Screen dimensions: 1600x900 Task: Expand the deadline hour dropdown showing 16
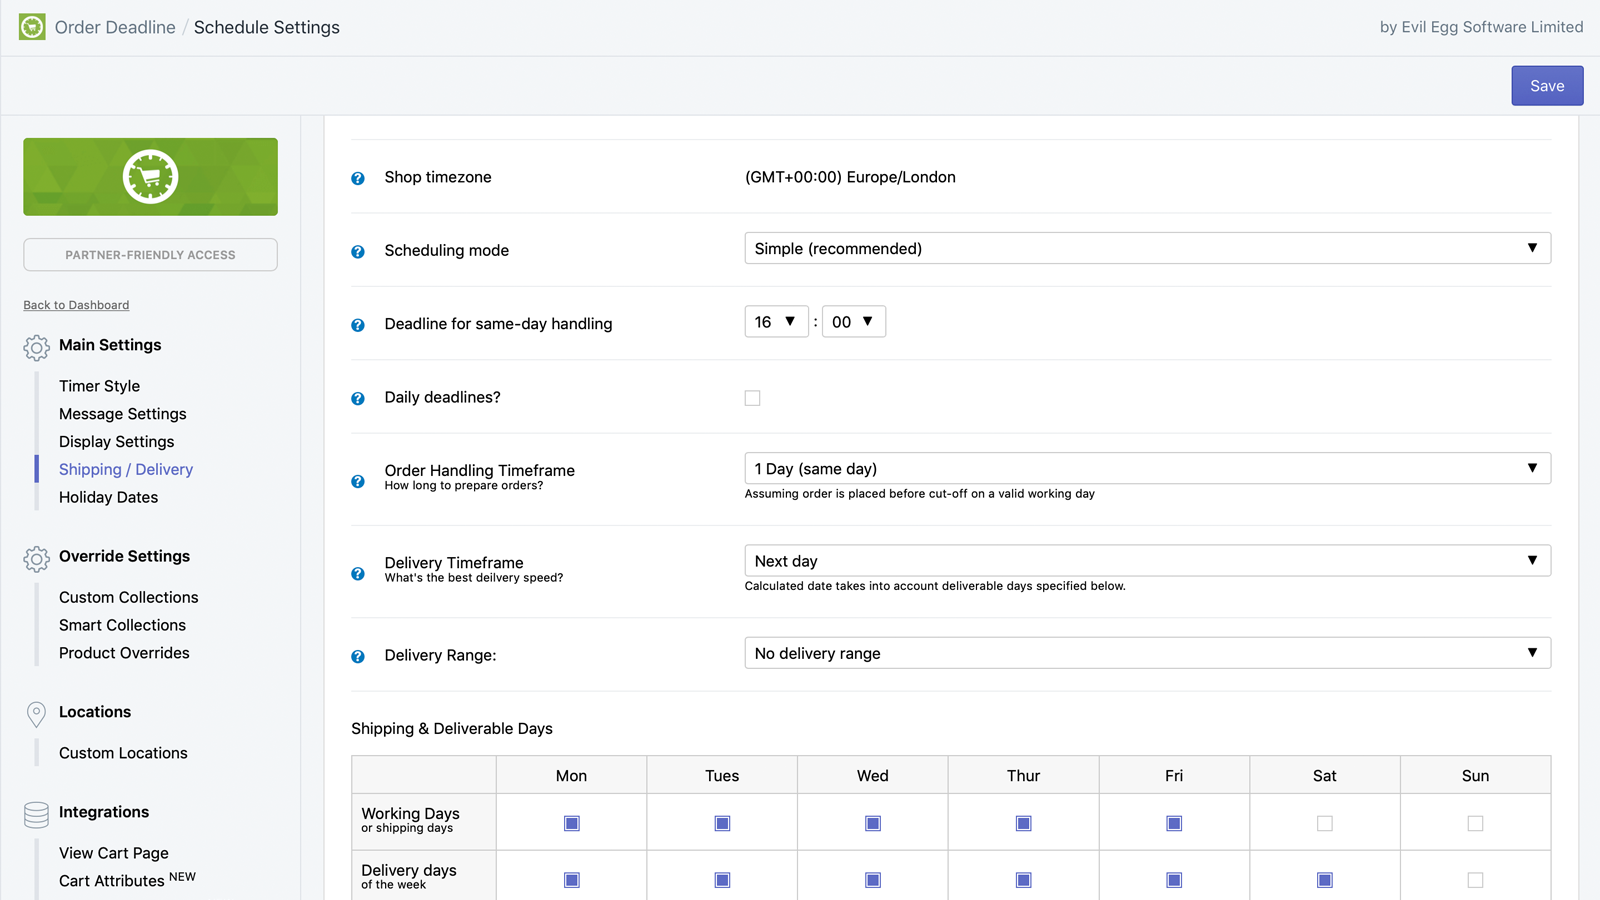[x=776, y=322]
